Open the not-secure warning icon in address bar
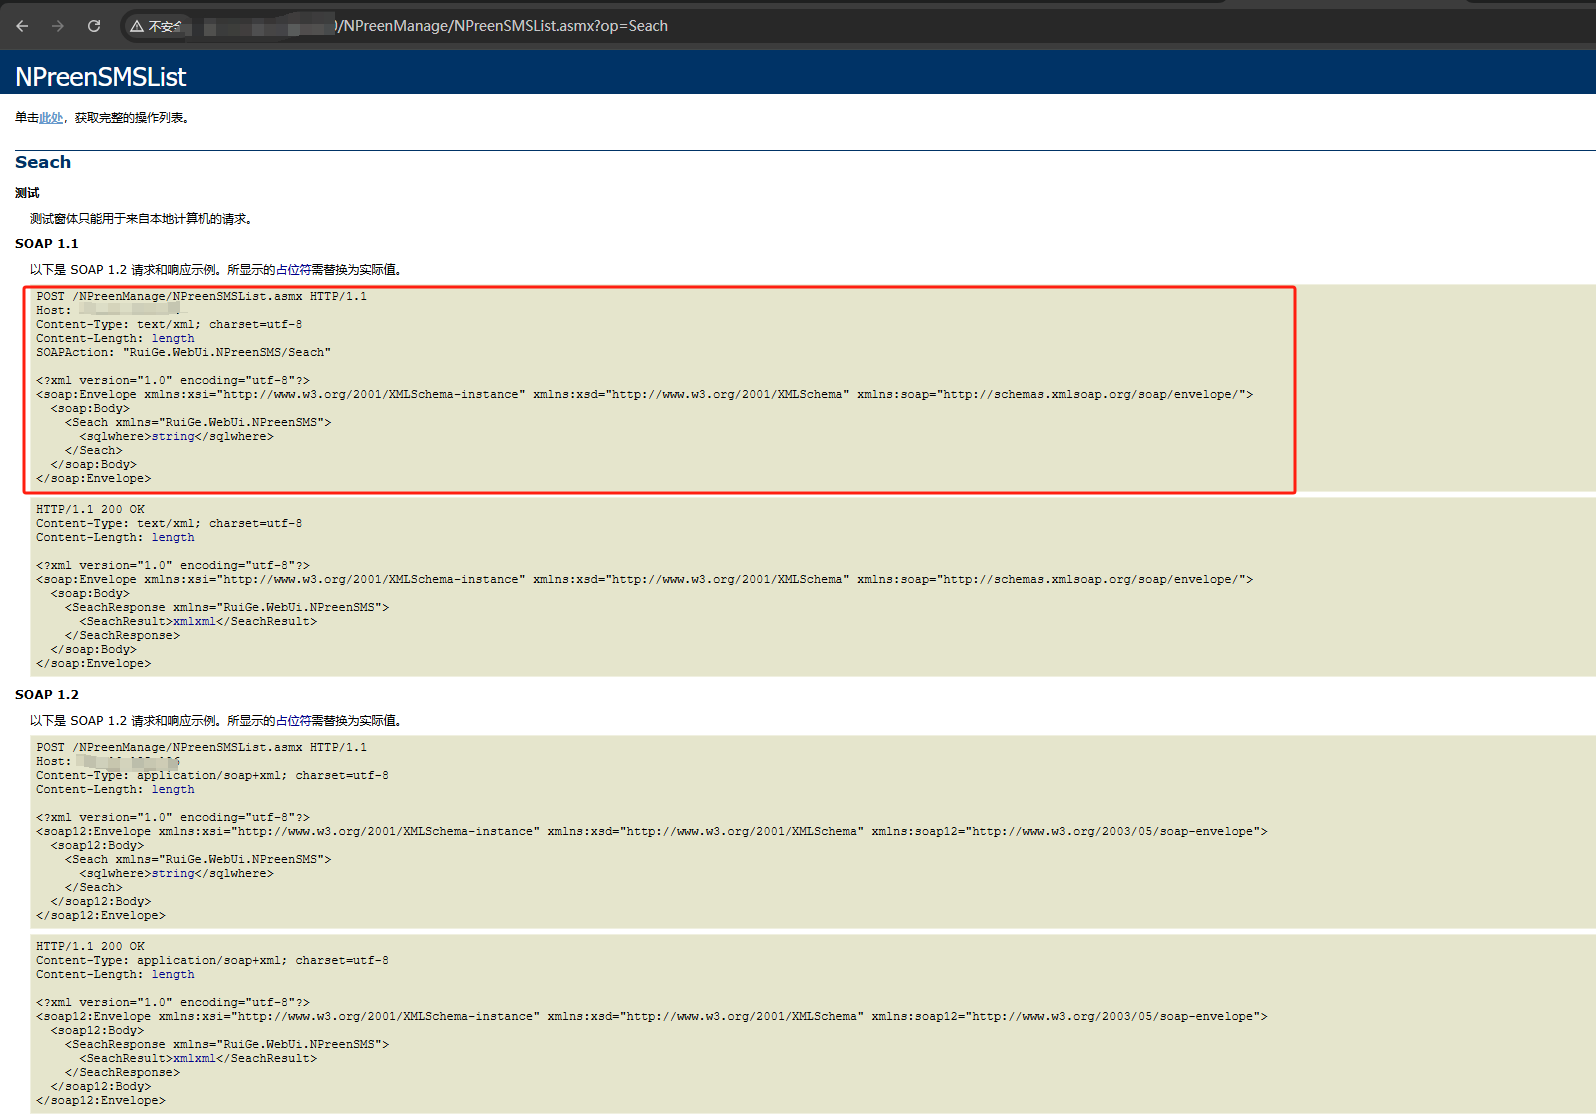 coord(137,26)
